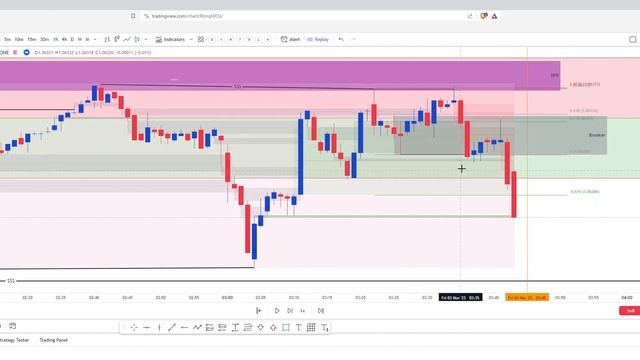Open the Strategy Tester tab
This screenshot has width=640, height=360.
[x=14, y=340]
